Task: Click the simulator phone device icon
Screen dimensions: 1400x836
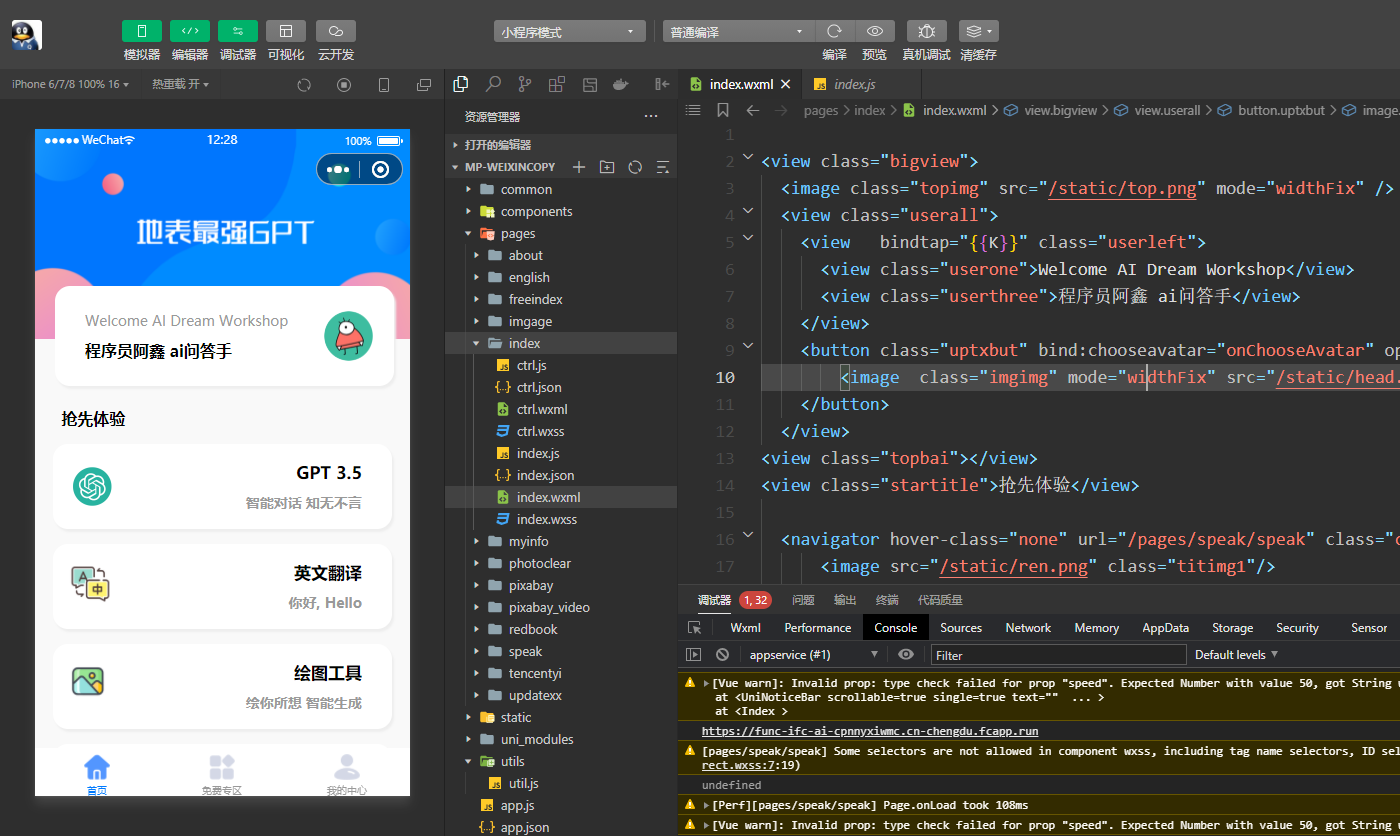Action: 384,85
